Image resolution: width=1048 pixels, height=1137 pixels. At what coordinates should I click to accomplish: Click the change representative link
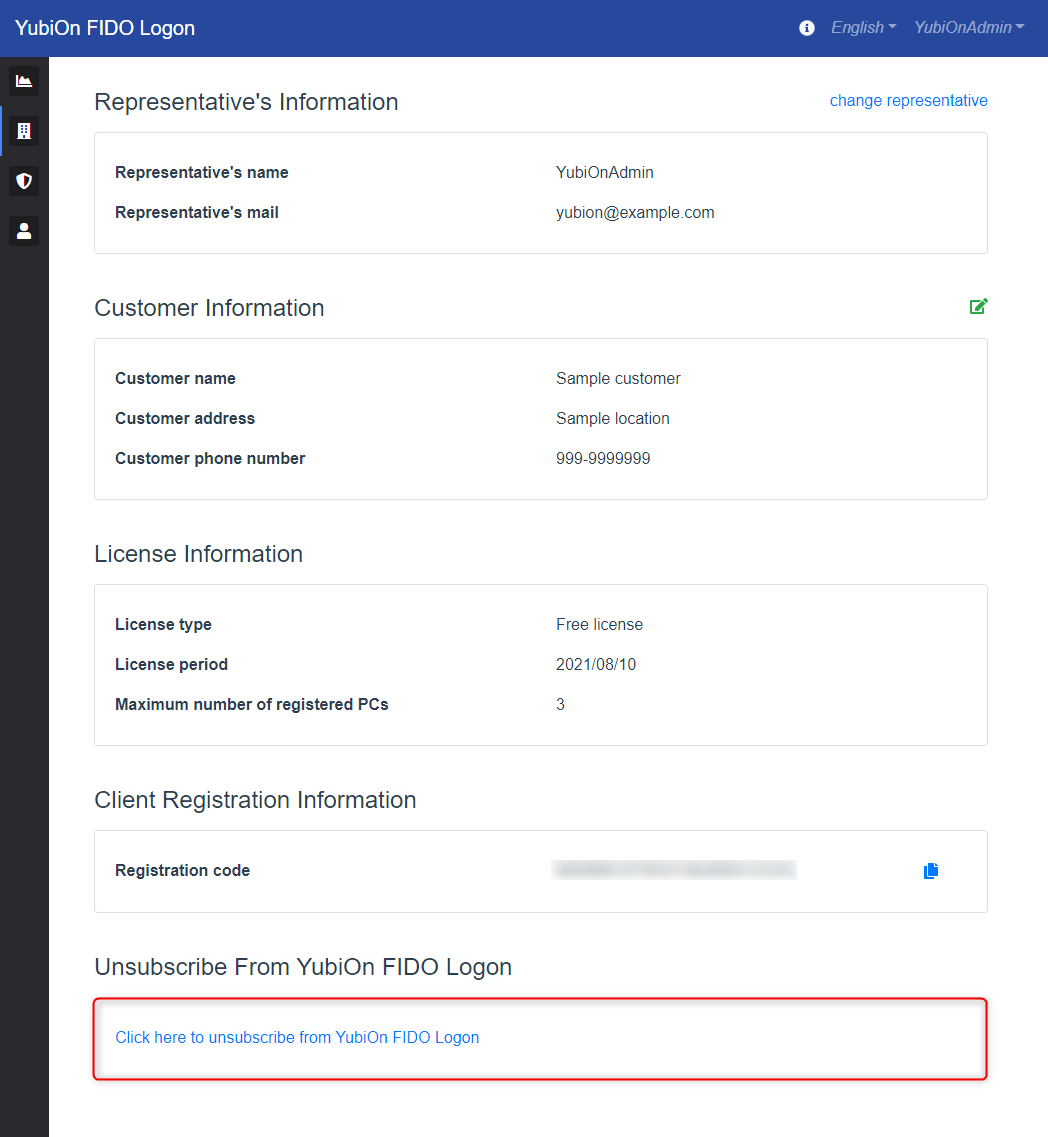click(x=909, y=101)
